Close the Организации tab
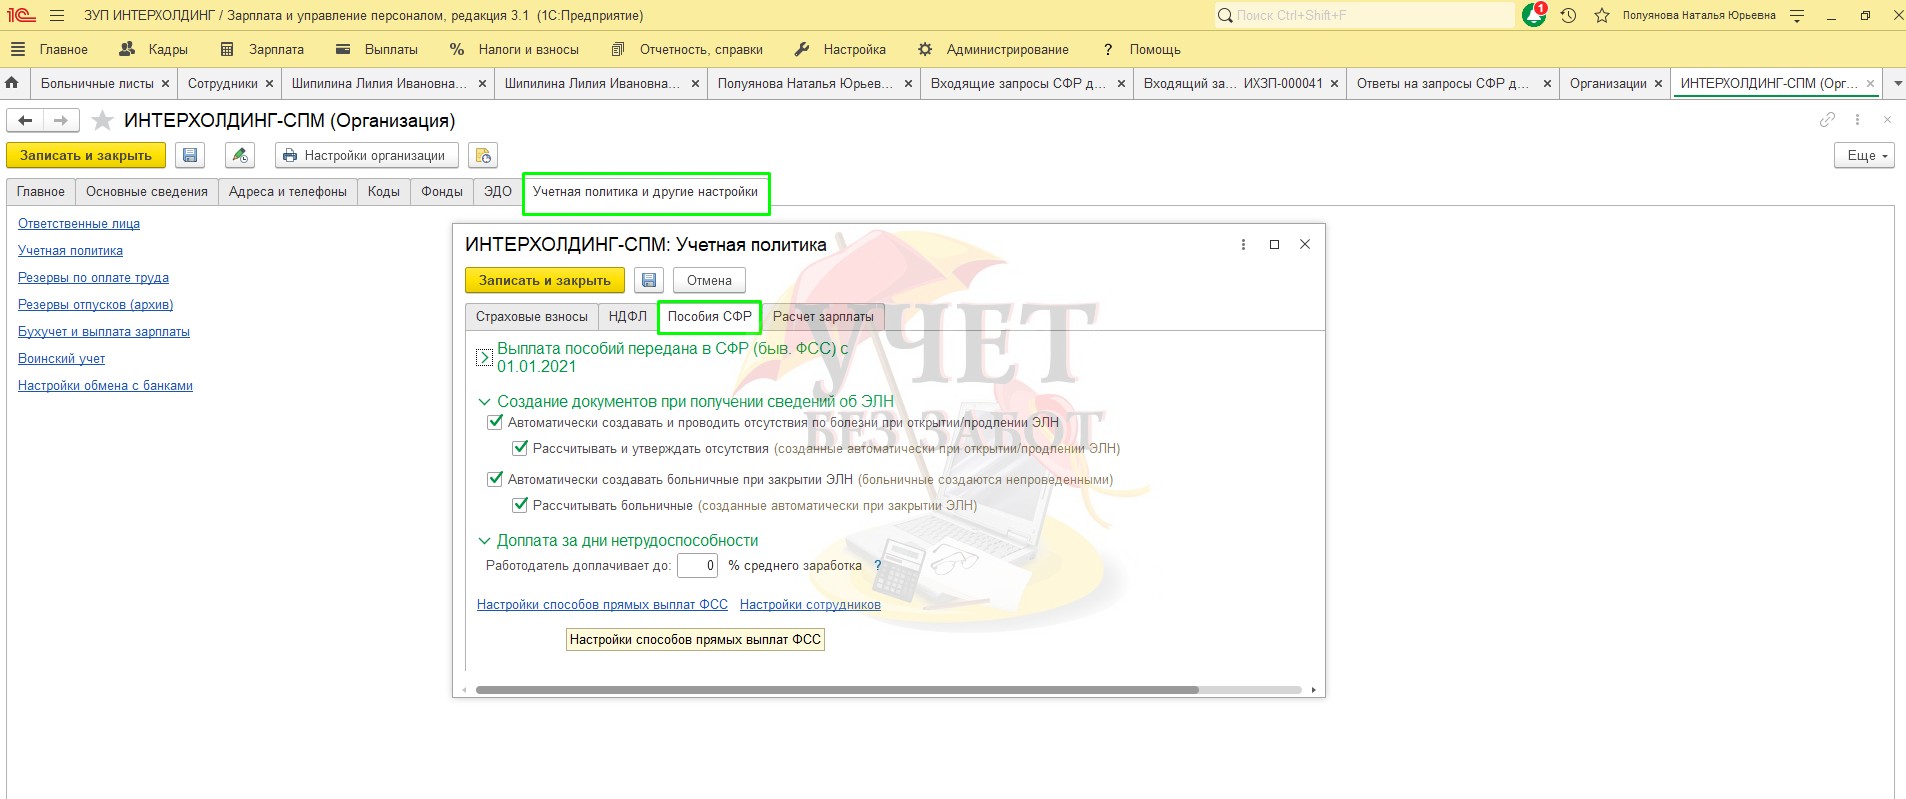Viewport: 1906px width, 799px height. [x=1658, y=84]
